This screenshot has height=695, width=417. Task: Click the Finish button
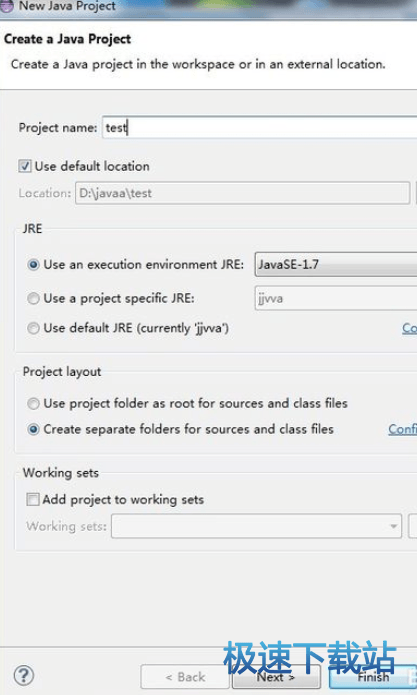click(x=373, y=677)
